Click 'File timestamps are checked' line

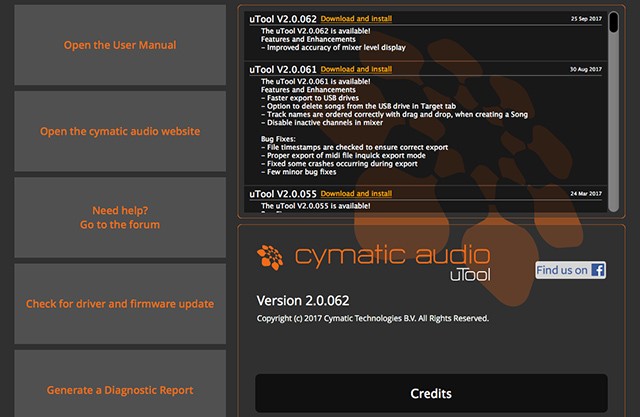point(355,147)
